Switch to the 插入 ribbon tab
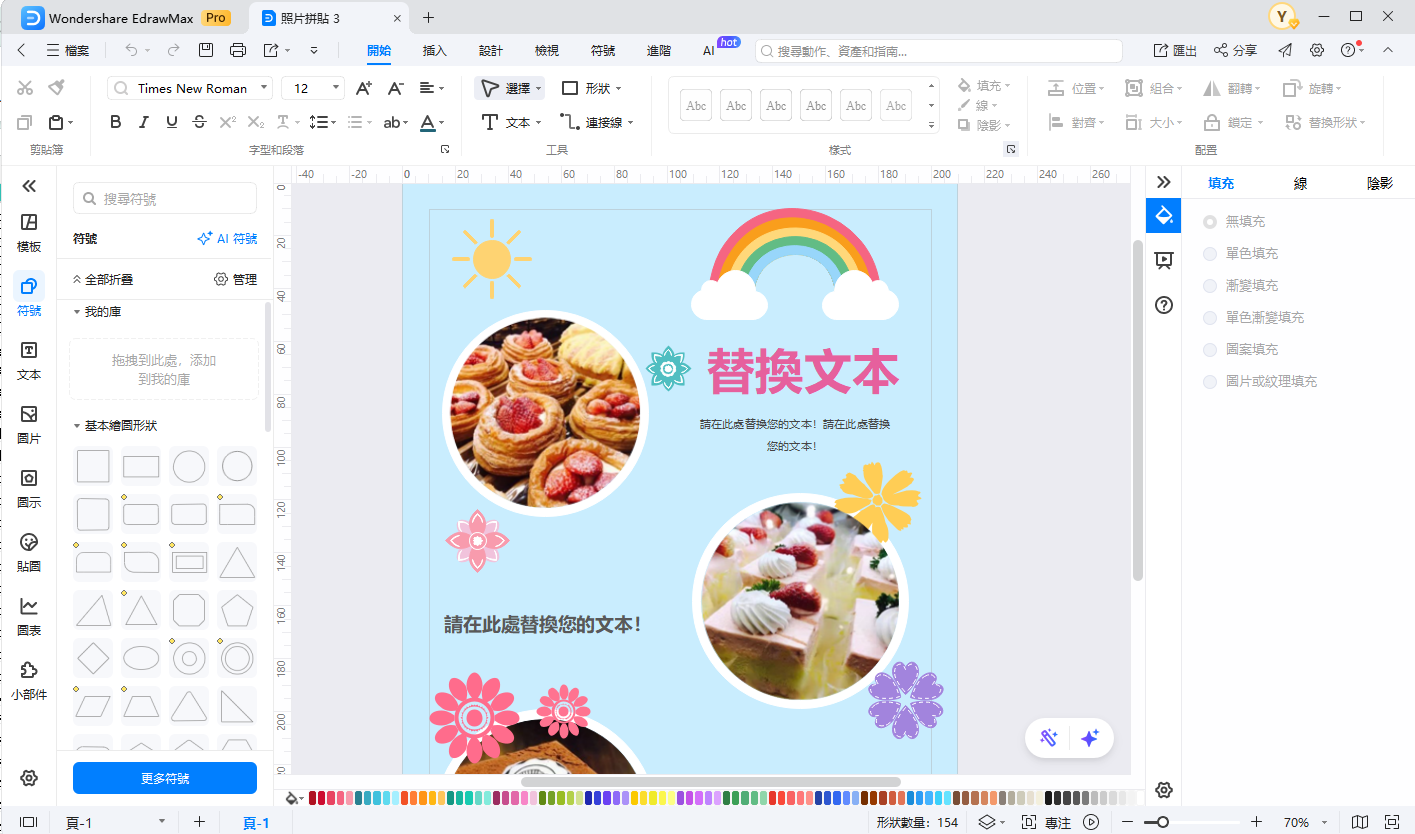The height and width of the screenshot is (834, 1415). (x=434, y=50)
